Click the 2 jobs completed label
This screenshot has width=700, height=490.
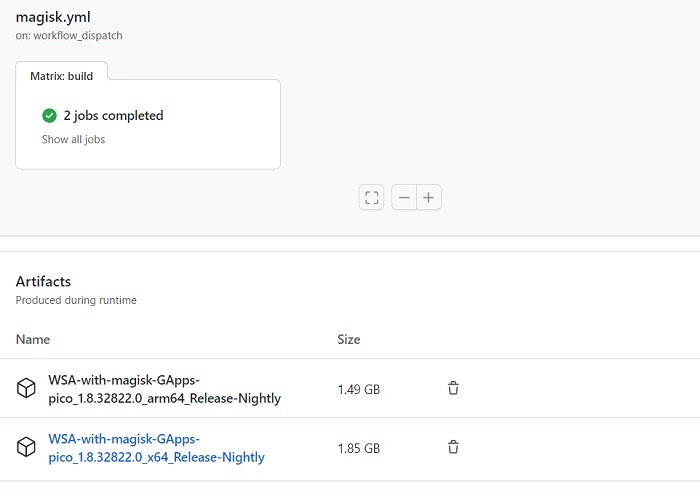click(113, 116)
